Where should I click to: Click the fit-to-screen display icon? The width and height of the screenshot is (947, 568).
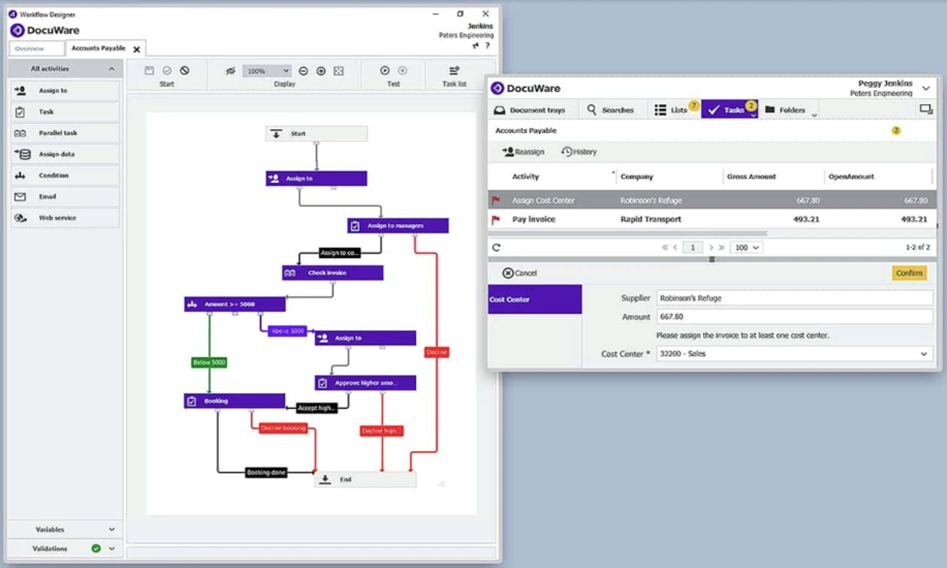point(339,71)
